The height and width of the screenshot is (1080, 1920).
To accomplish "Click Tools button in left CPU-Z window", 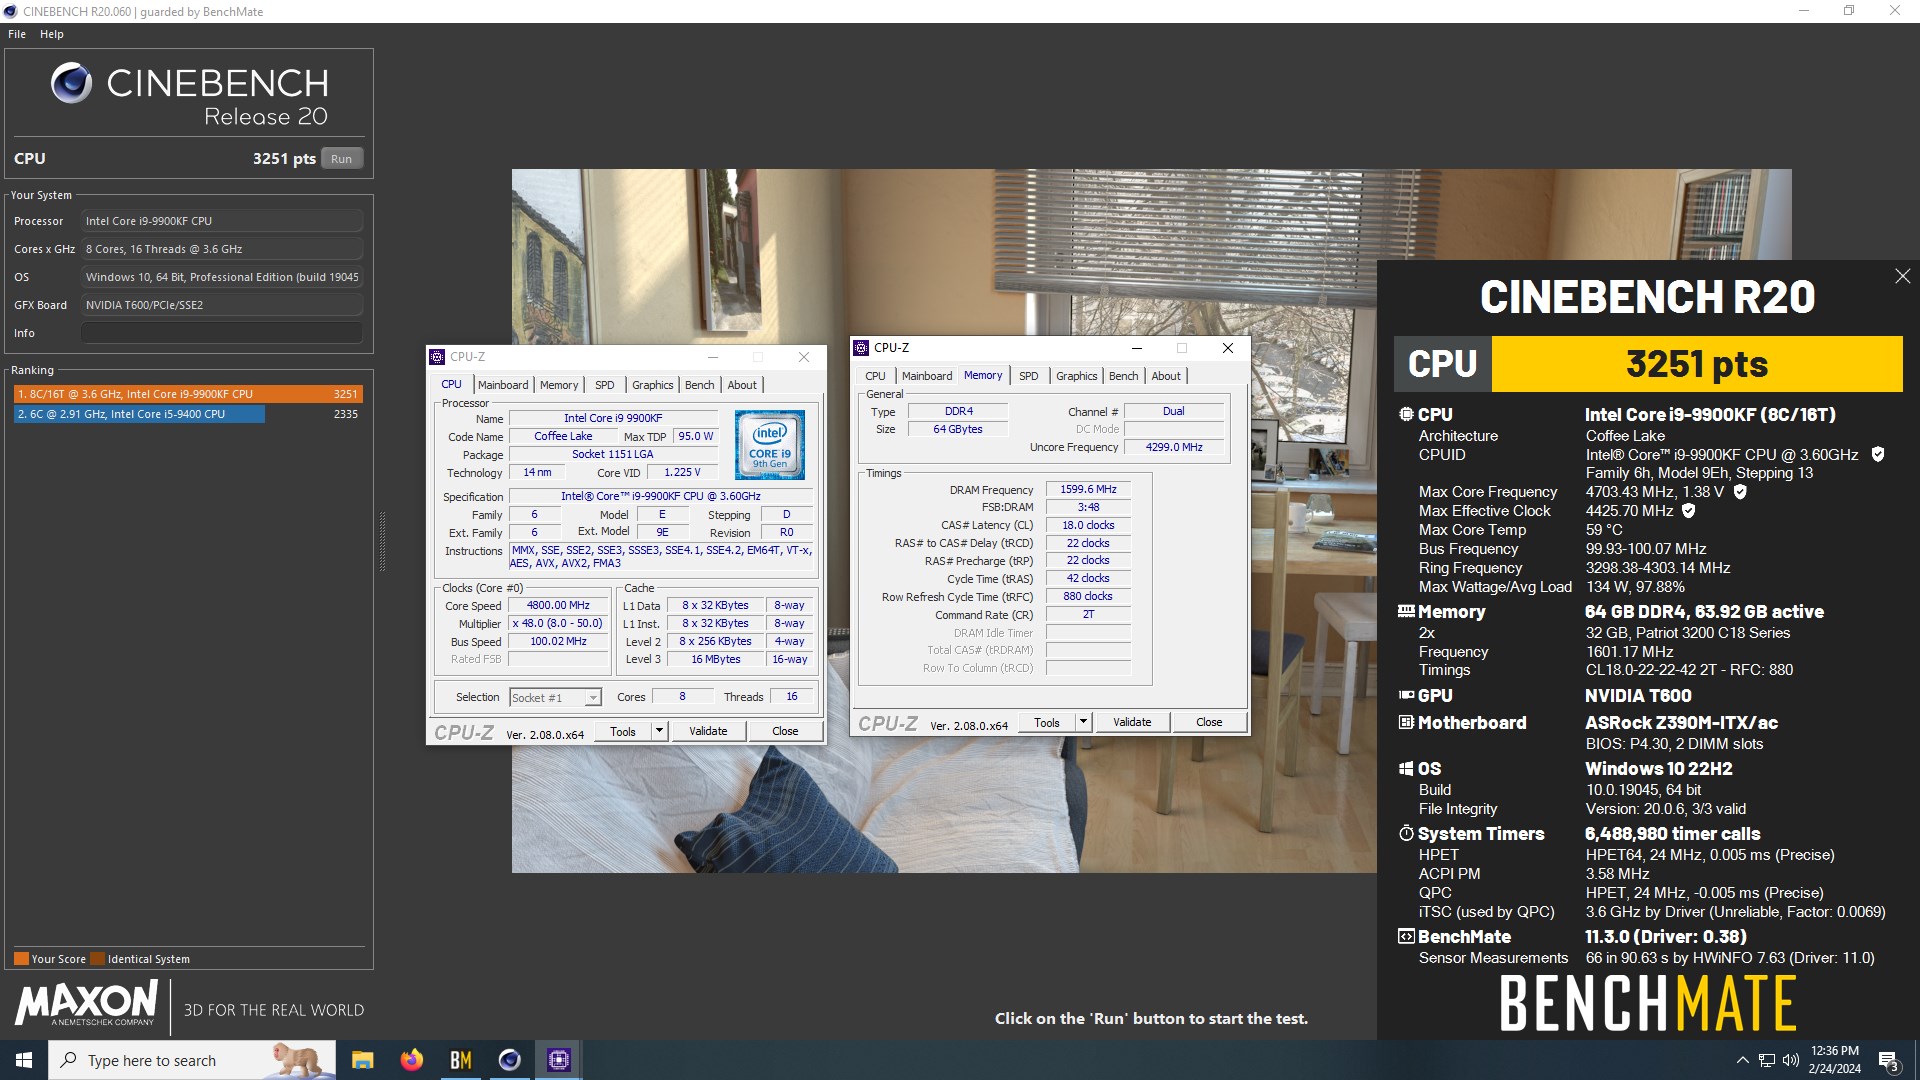I will coord(623,731).
